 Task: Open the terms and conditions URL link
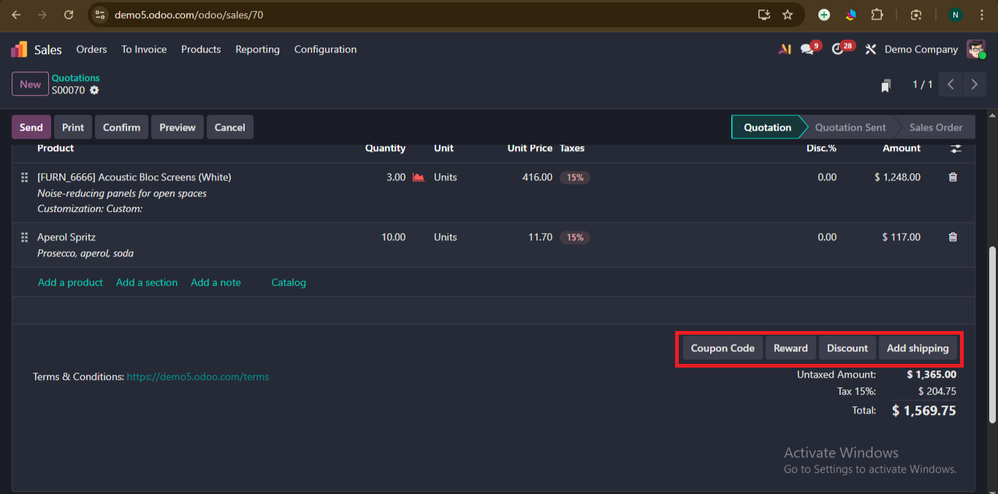click(198, 377)
